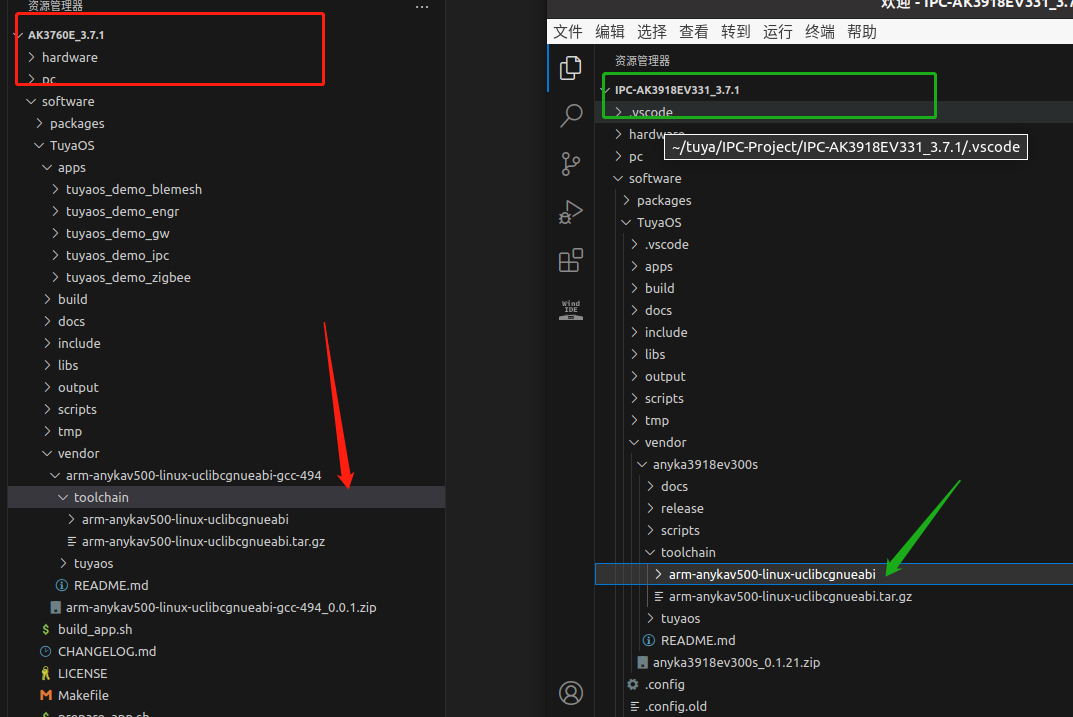
Task: Click zip icon of arm-anykav500-linux-uclibcgnueabi-gcc-494_0.0.1.zip
Action: point(55,608)
